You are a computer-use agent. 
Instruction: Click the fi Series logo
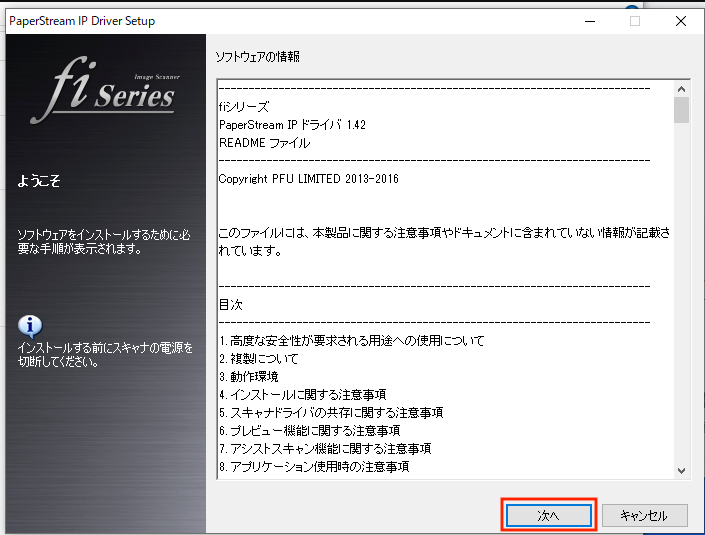107,91
